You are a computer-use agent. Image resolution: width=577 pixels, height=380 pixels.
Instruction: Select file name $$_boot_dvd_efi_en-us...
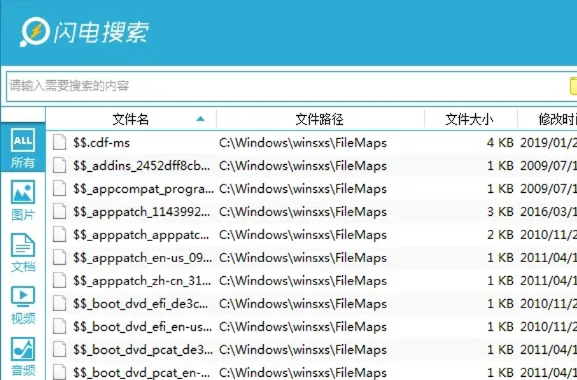(142, 327)
